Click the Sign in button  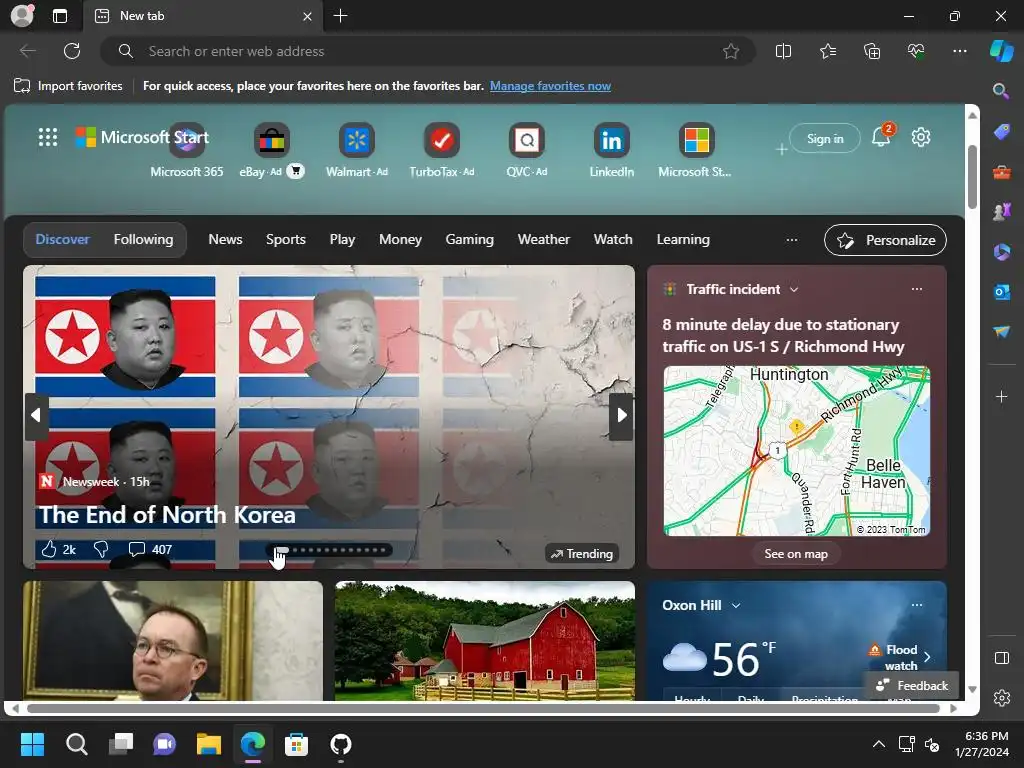(x=825, y=138)
